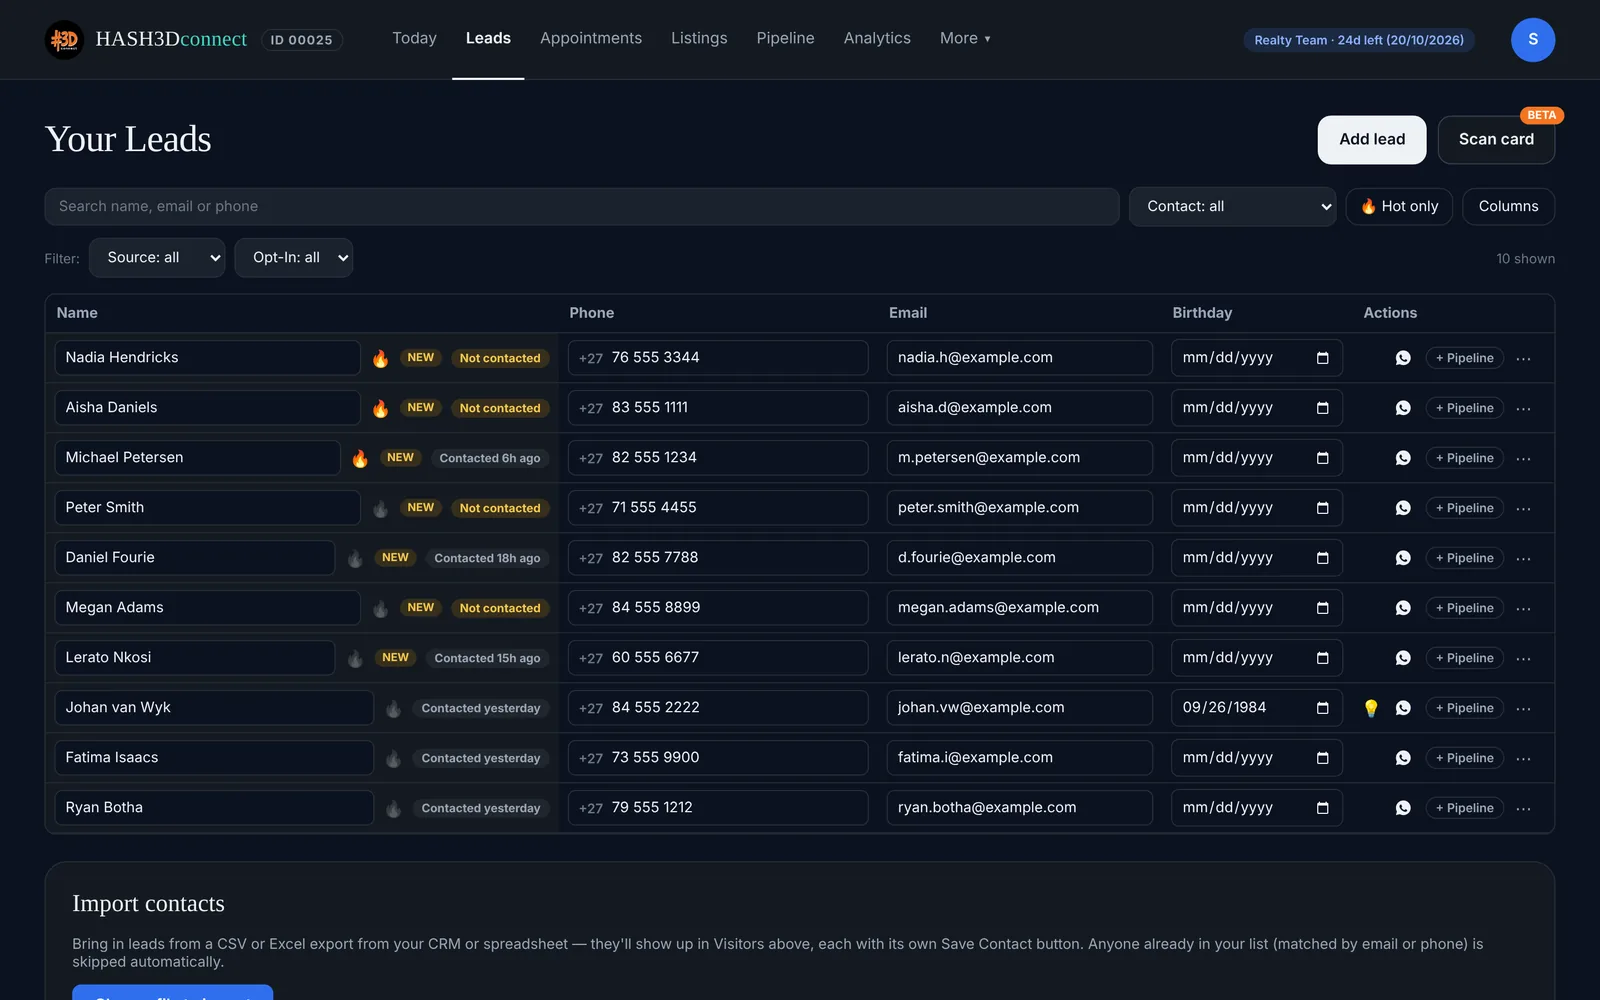Open WhatsApp chat for Michael Petersen
Image resolution: width=1600 pixels, height=1000 pixels.
tap(1403, 458)
